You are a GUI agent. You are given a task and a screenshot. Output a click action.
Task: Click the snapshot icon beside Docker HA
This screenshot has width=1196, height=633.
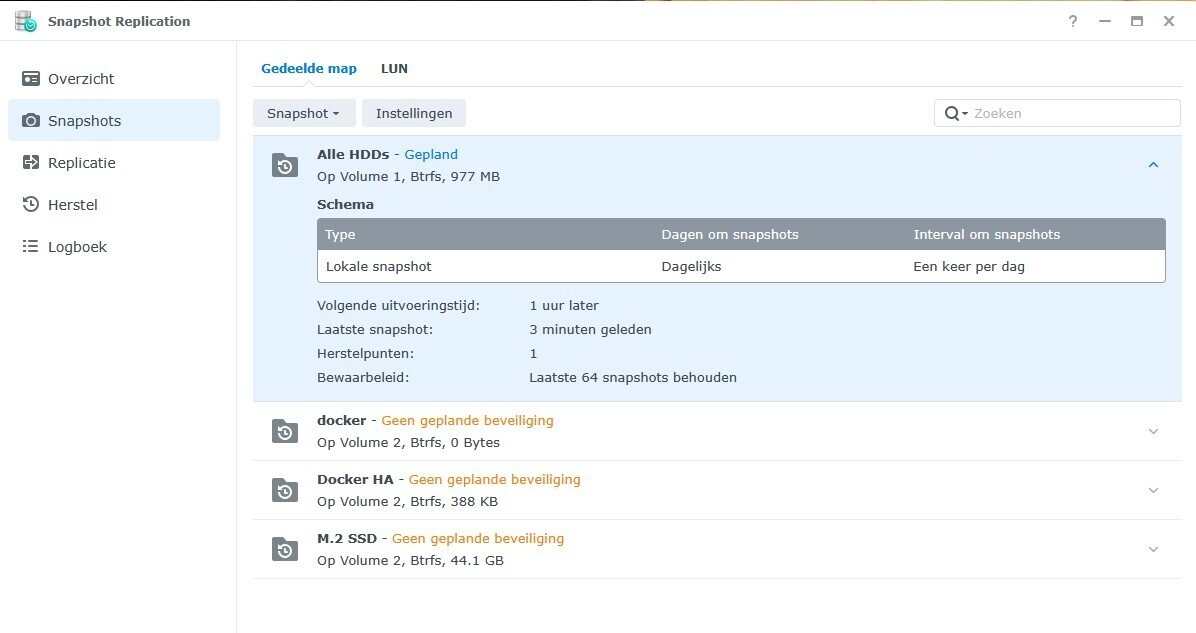284,490
